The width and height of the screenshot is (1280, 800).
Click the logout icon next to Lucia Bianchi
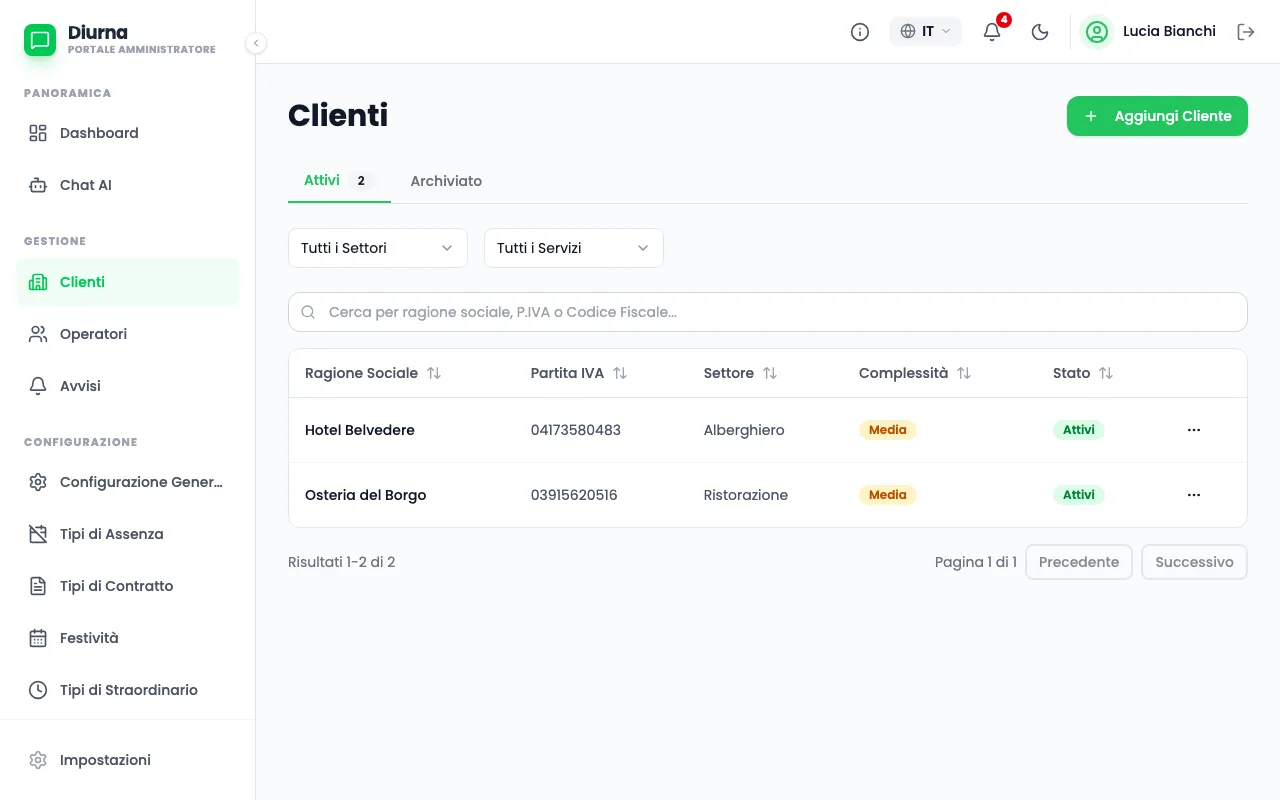click(1246, 32)
